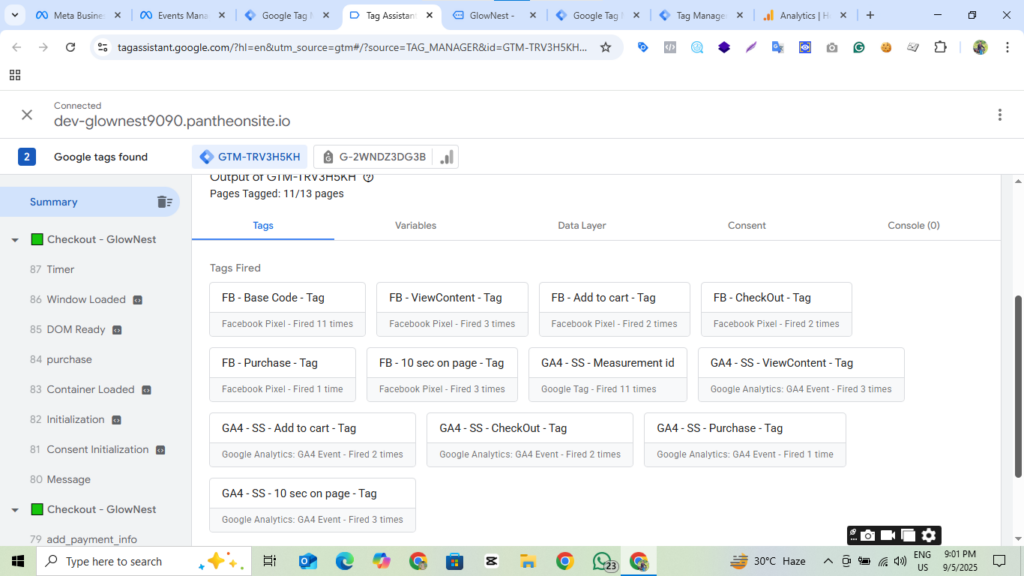Open the GA4 - SS - 10 sec on page card

click(x=312, y=505)
